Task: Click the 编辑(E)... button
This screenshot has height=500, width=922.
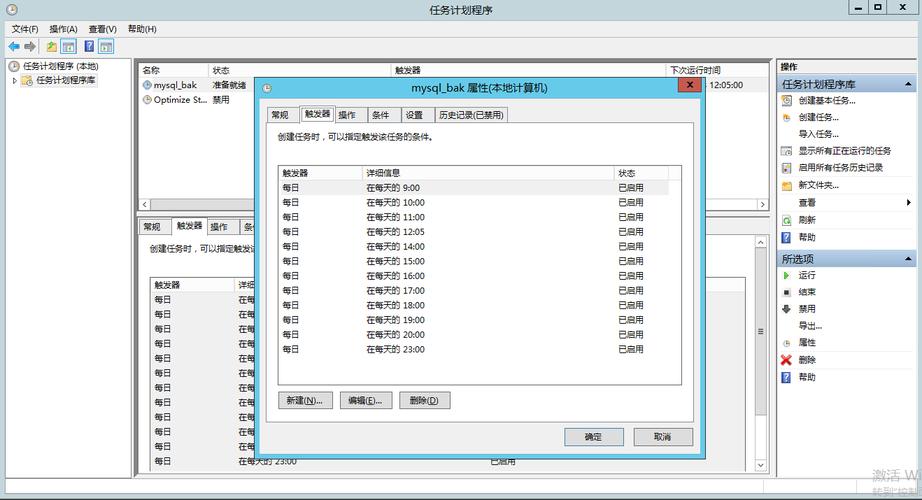Action: [x=365, y=401]
